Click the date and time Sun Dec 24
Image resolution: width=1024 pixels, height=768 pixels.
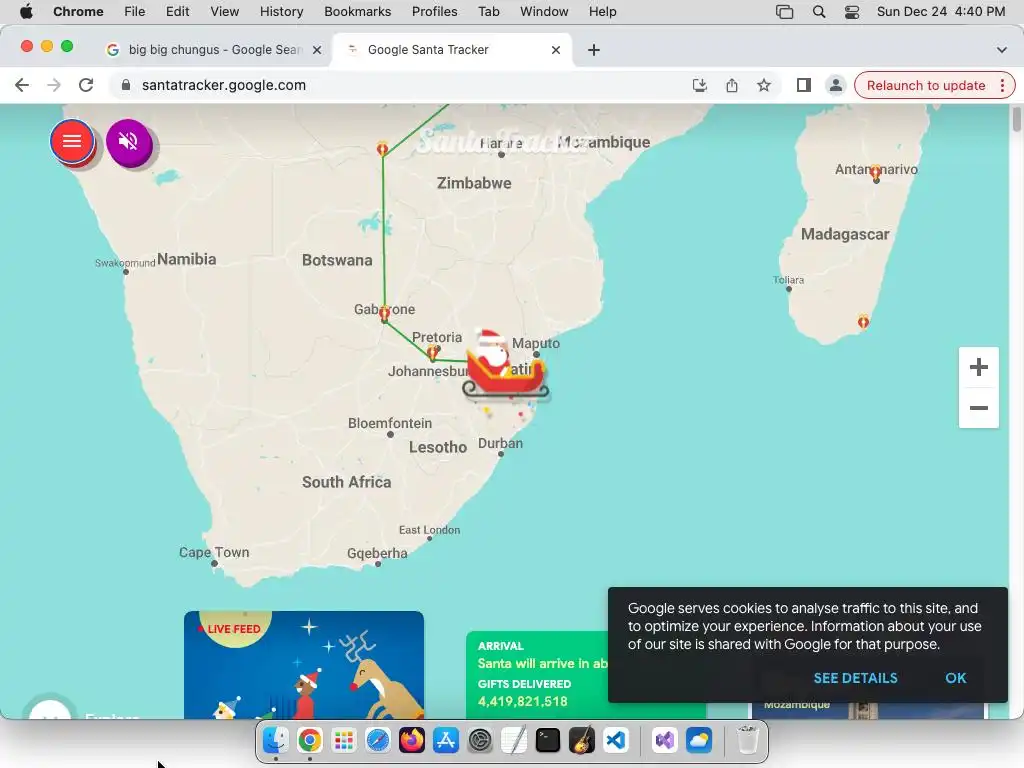pos(940,11)
